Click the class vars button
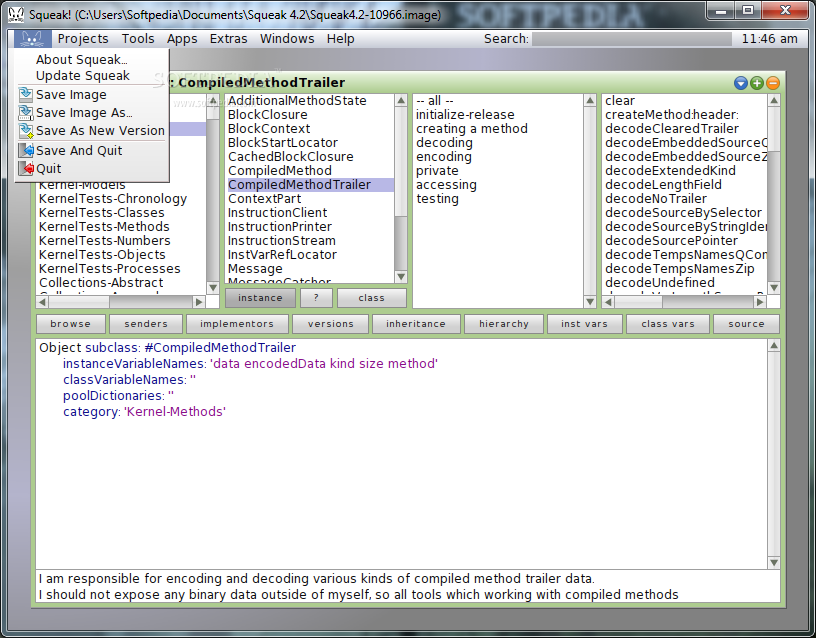Image resolution: width=816 pixels, height=638 pixels. 668,324
